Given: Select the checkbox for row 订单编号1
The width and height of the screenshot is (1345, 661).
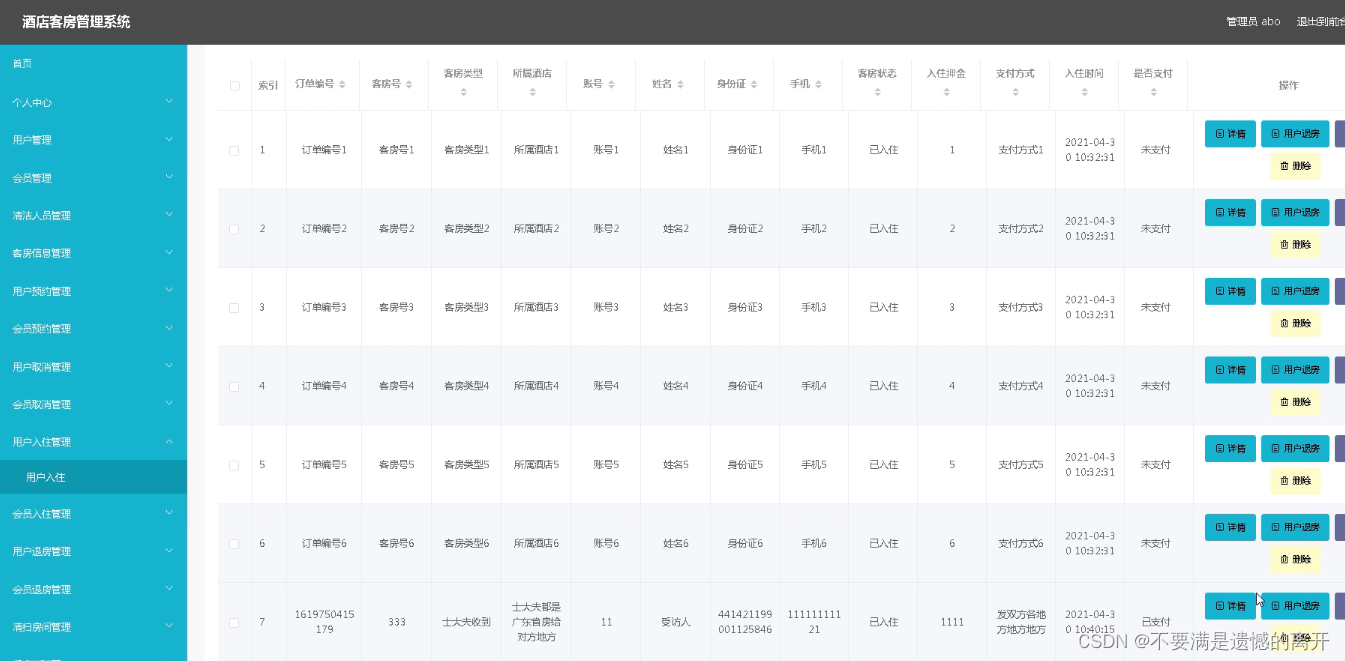Looking at the screenshot, I should tap(234, 150).
